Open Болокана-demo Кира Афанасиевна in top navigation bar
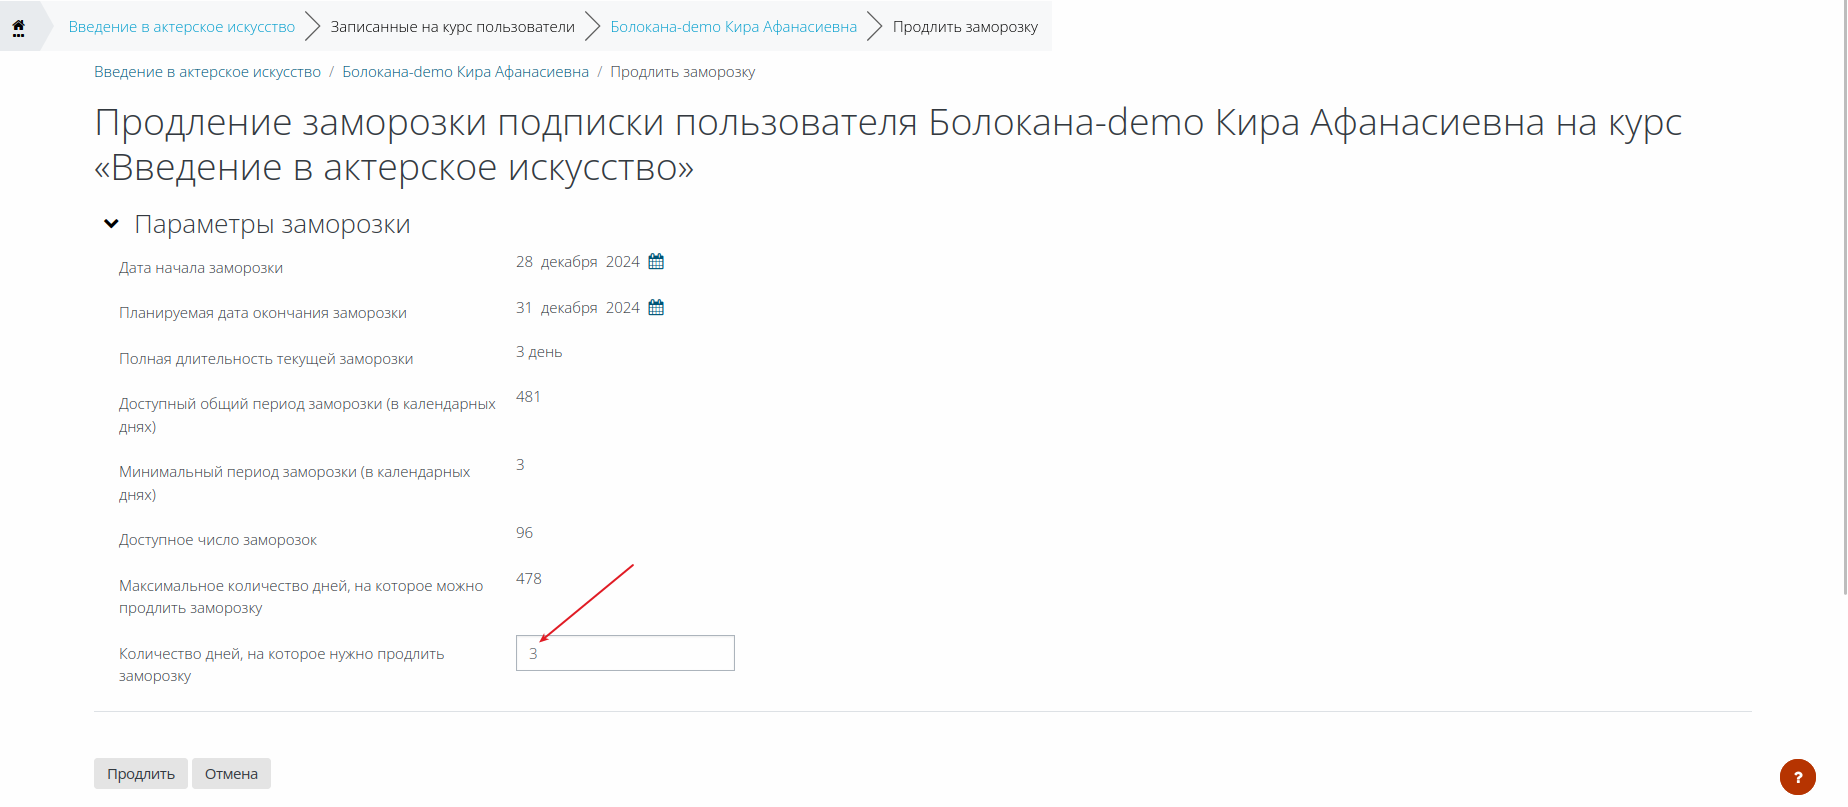 pos(733,27)
